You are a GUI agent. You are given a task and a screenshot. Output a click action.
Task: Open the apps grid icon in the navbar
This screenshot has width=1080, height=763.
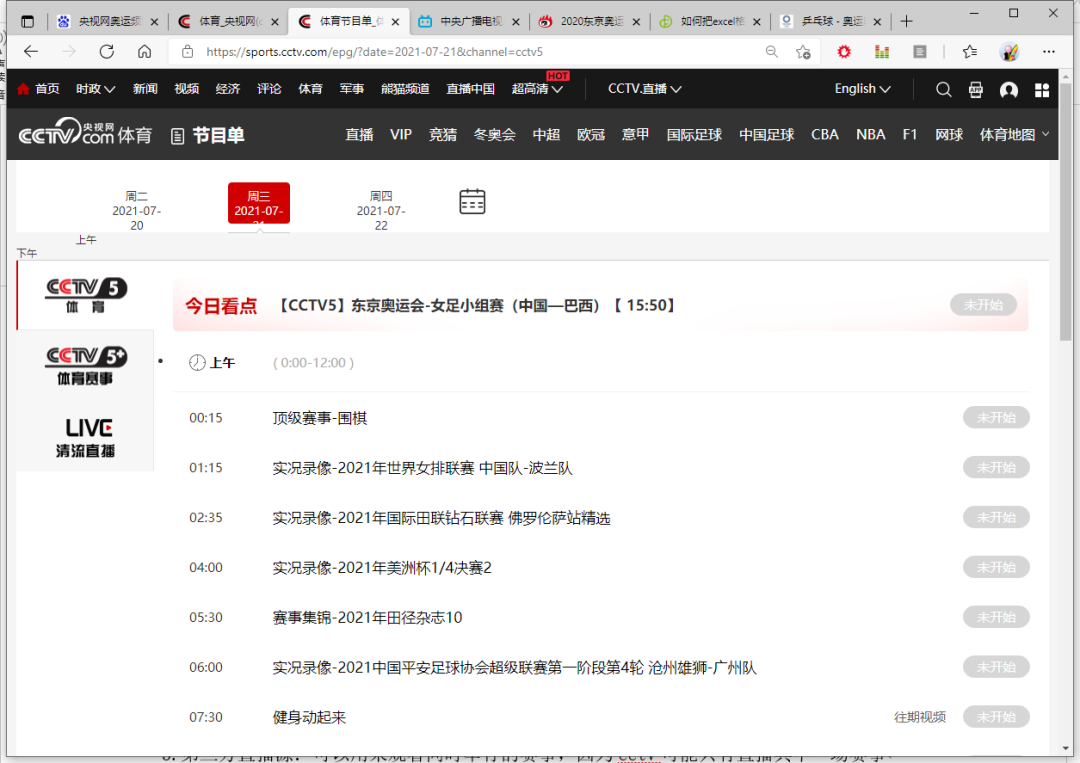(1041, 89)
